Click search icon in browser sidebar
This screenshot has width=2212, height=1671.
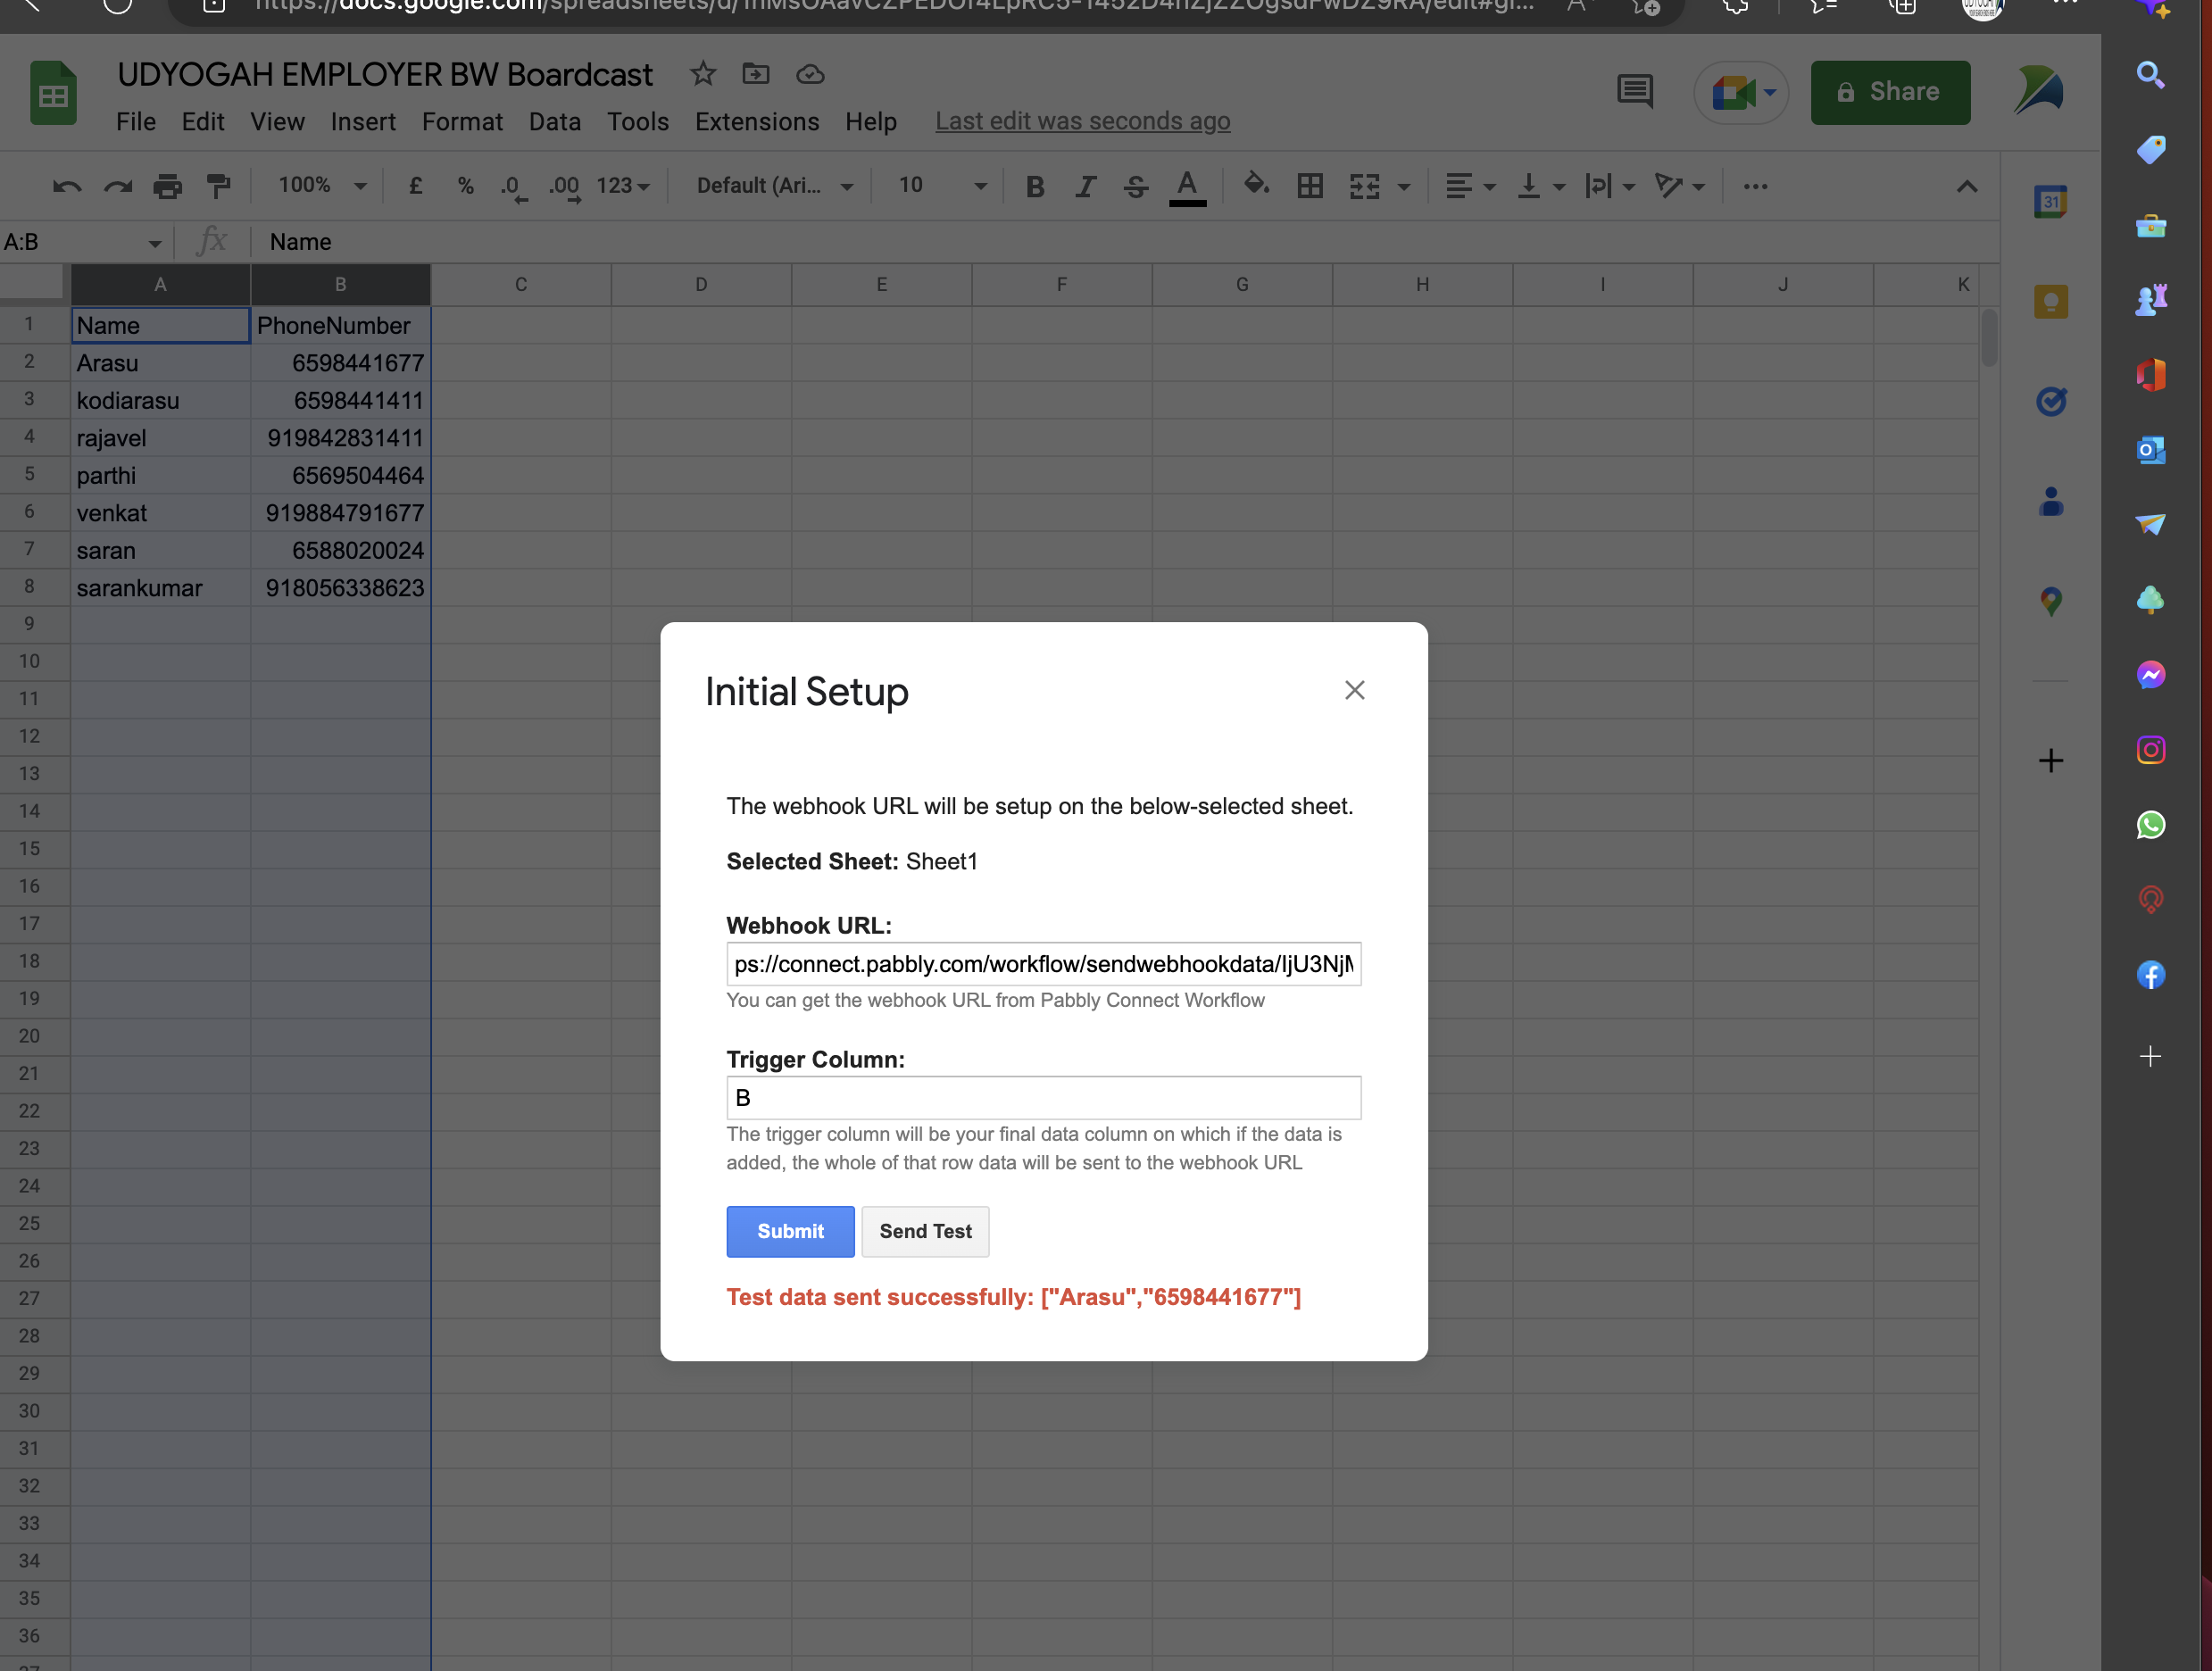pos(2151,75)
